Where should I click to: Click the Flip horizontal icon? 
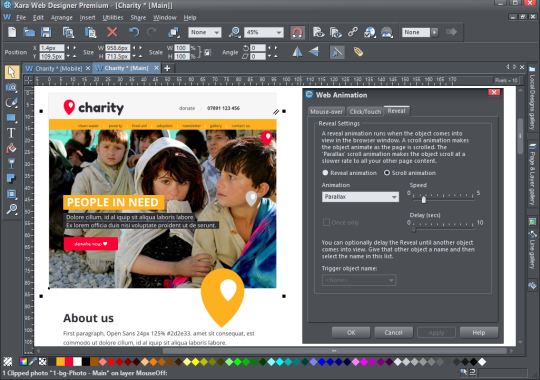(x=297, y=52)
